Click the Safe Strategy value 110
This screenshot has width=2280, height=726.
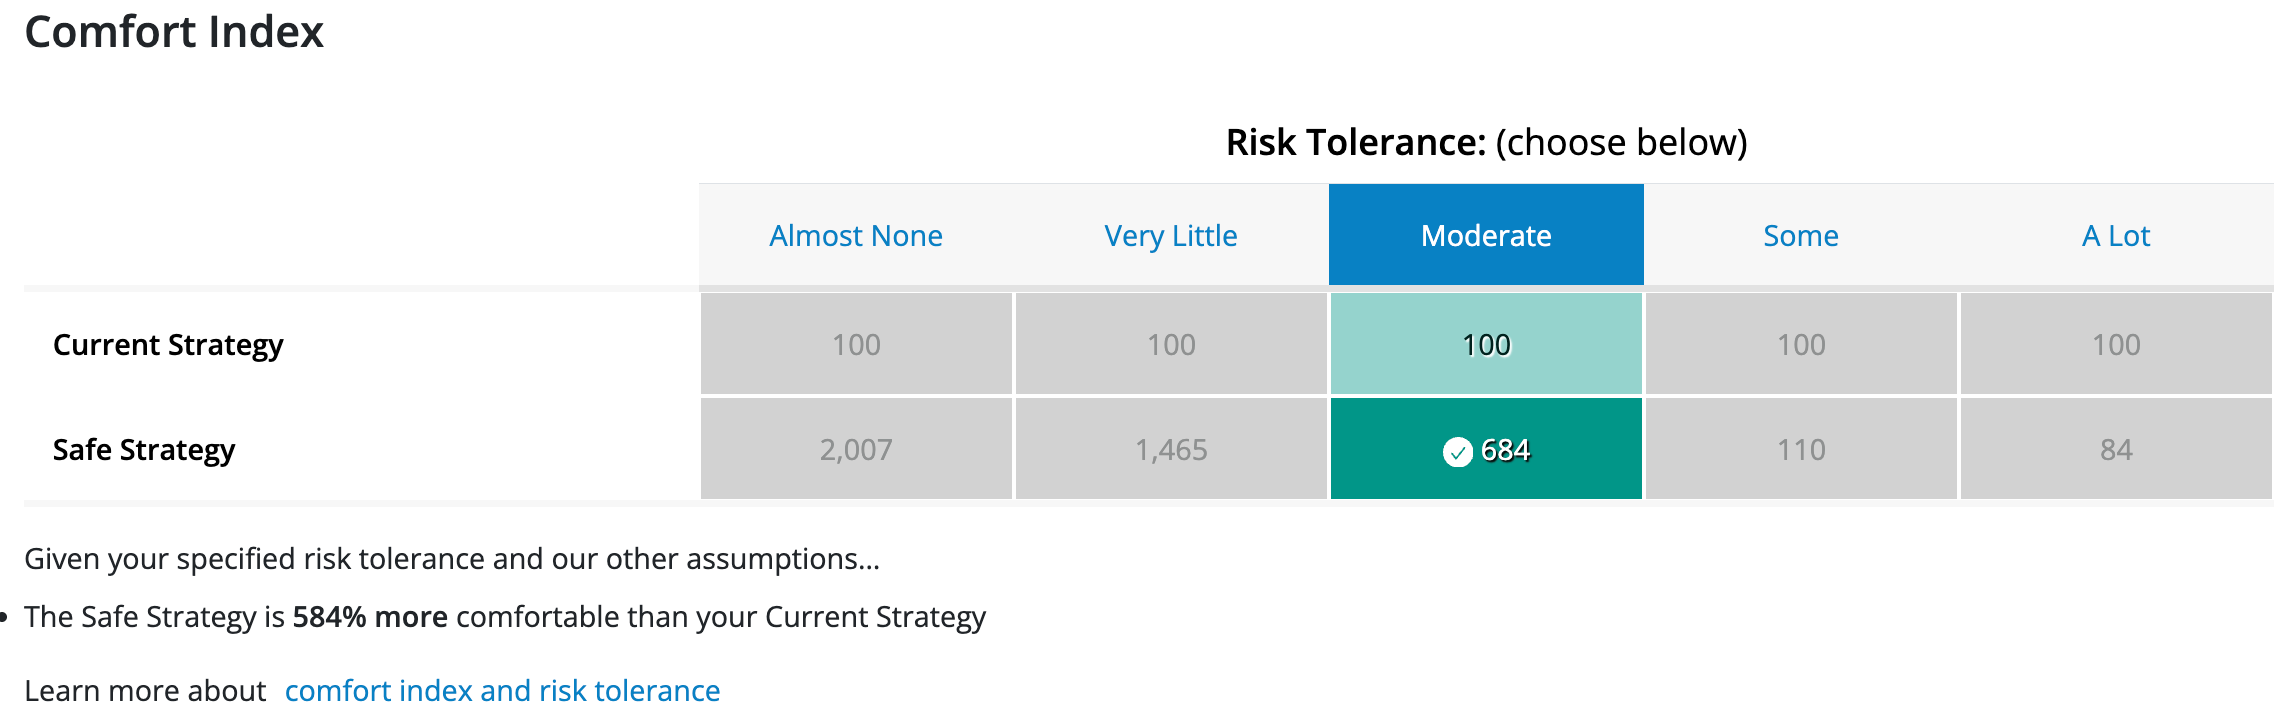click(x=1801, y=449)
